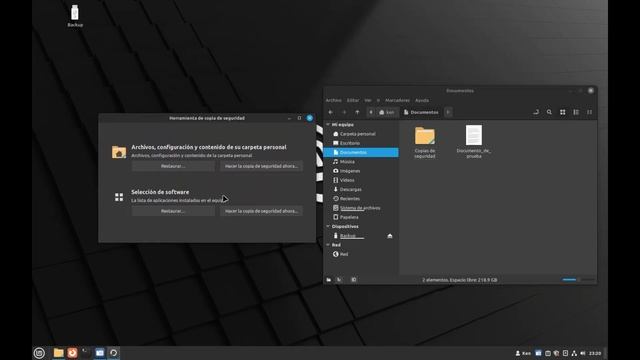Open search in file manager toolbar
Image resolution: width=640 pixels, height=360 pixels.
click(549, 112)
